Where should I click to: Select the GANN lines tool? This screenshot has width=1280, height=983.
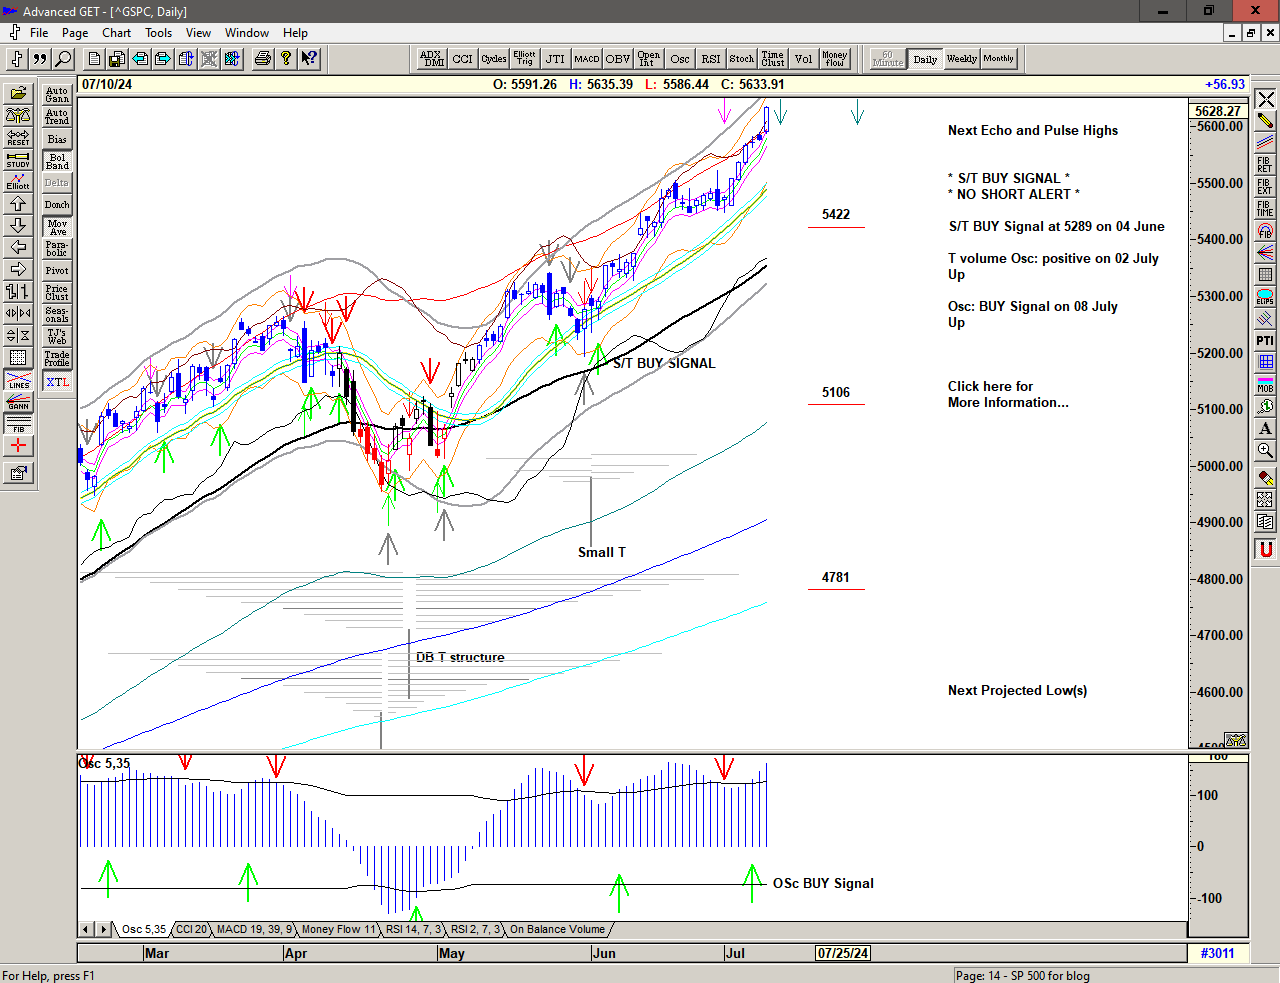18,402
